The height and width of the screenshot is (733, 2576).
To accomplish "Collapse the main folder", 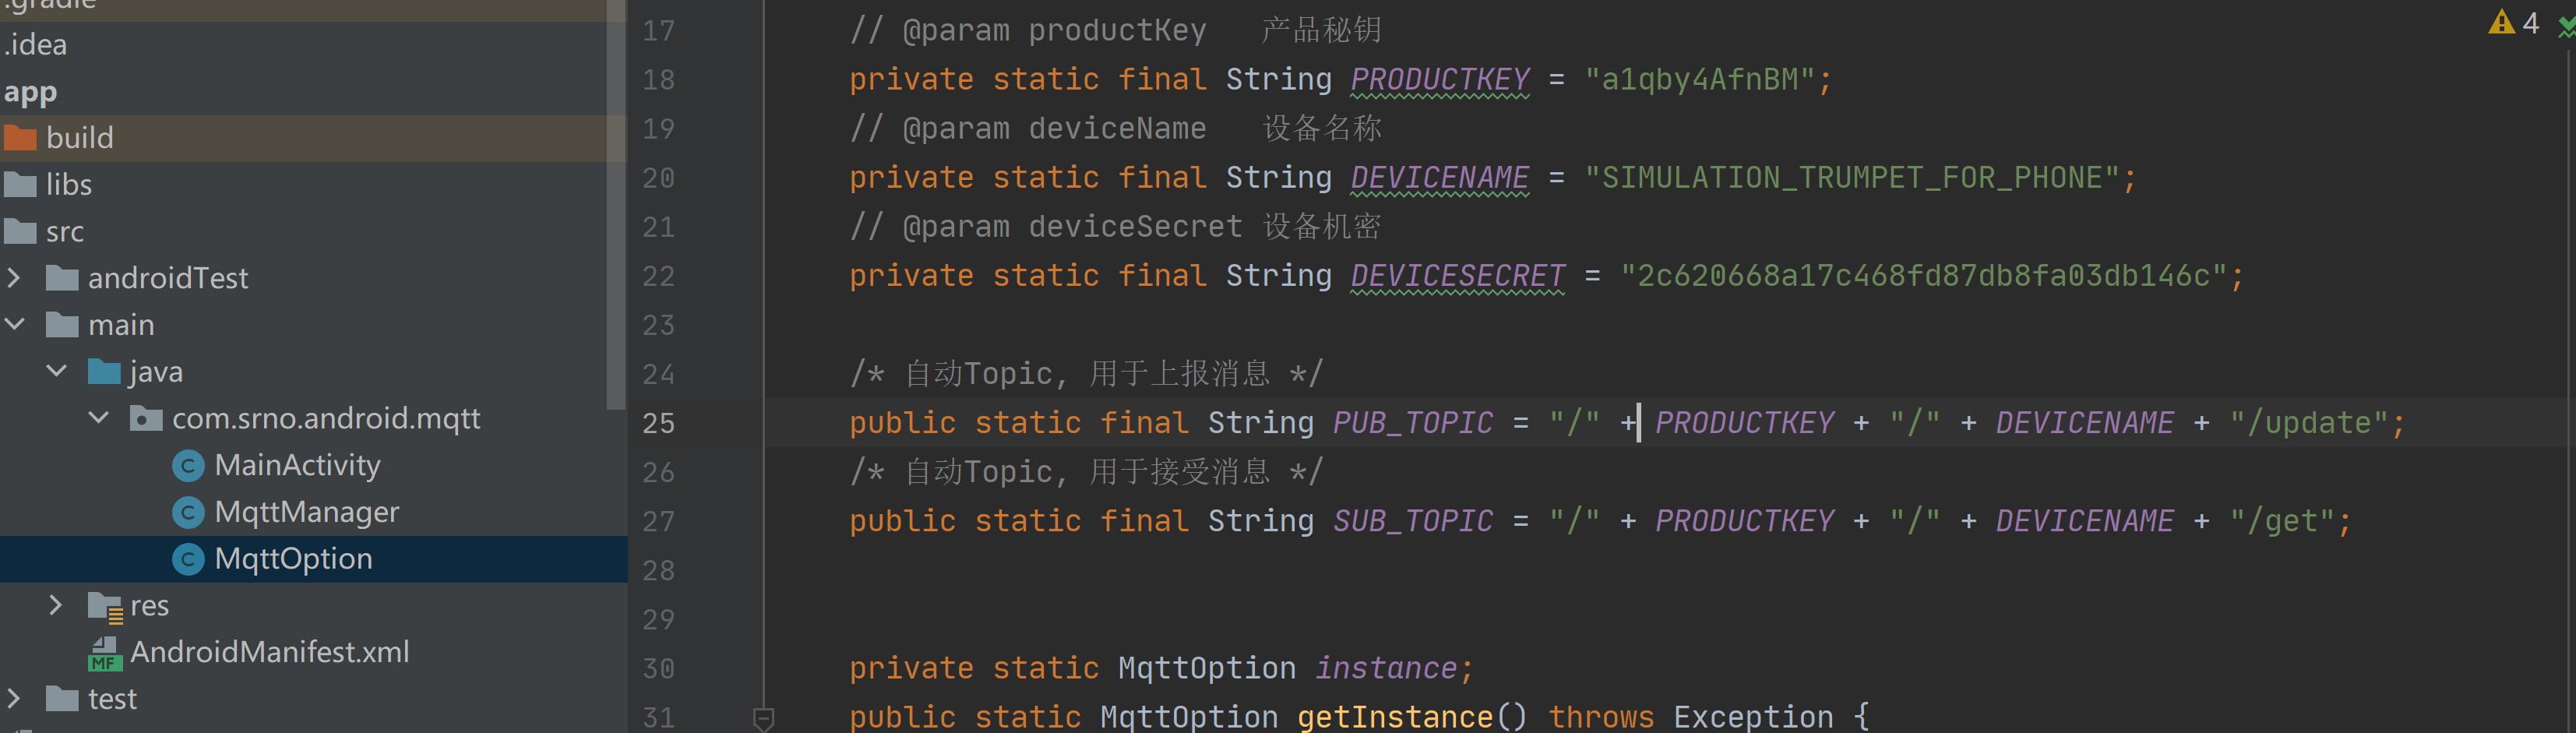I will click(15, 325).
